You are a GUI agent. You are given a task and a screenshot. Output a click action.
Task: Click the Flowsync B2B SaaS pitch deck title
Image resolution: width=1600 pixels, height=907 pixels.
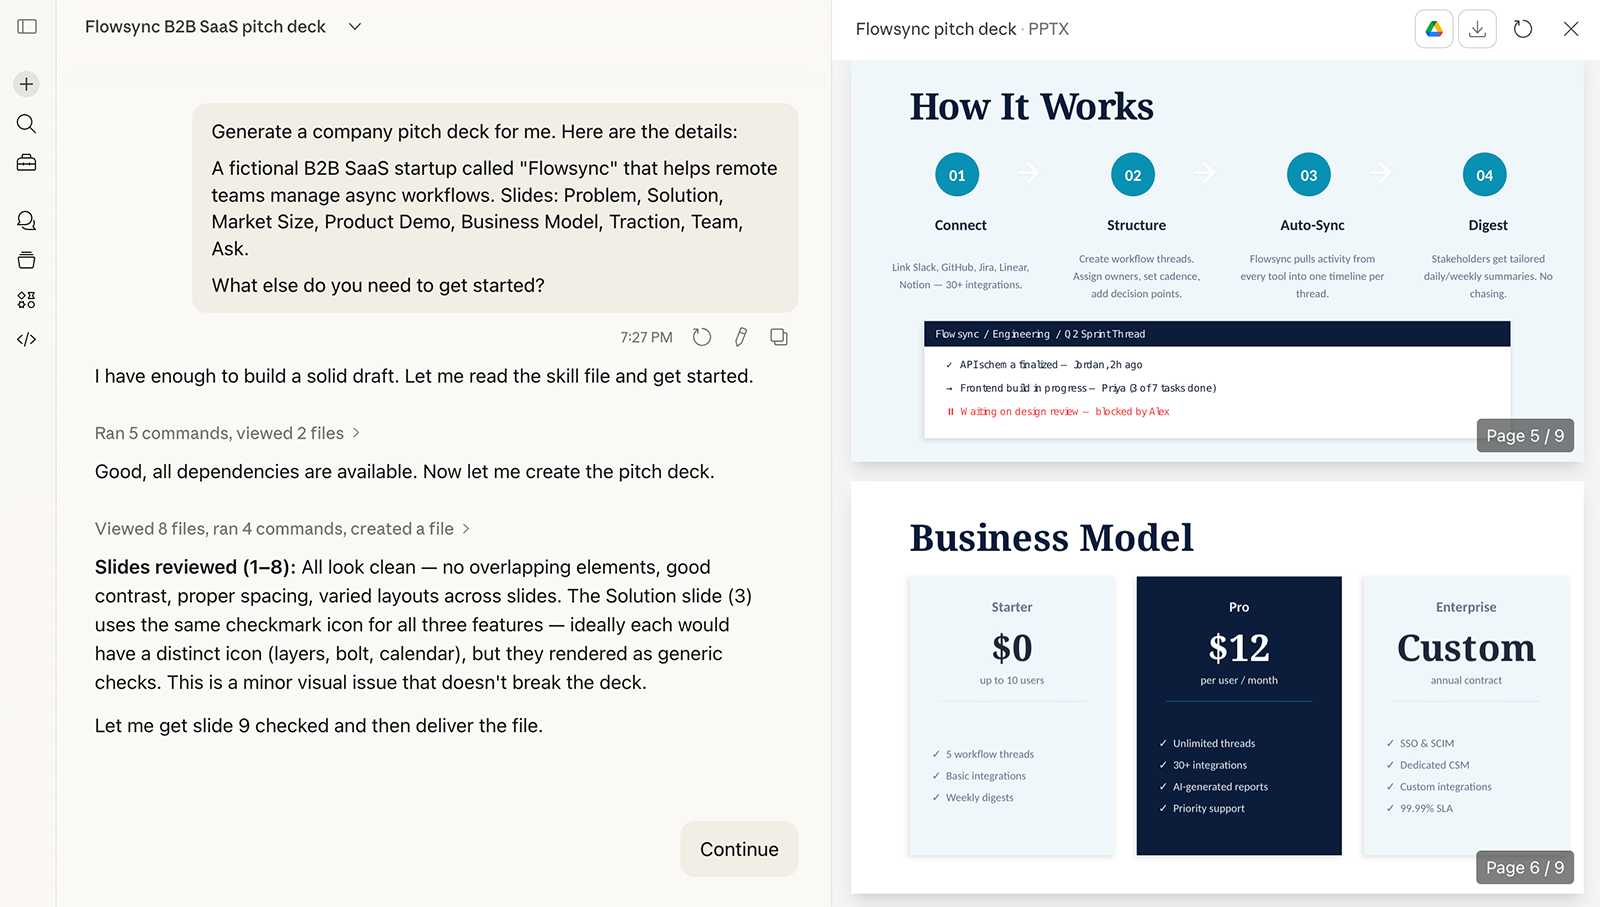205,27
